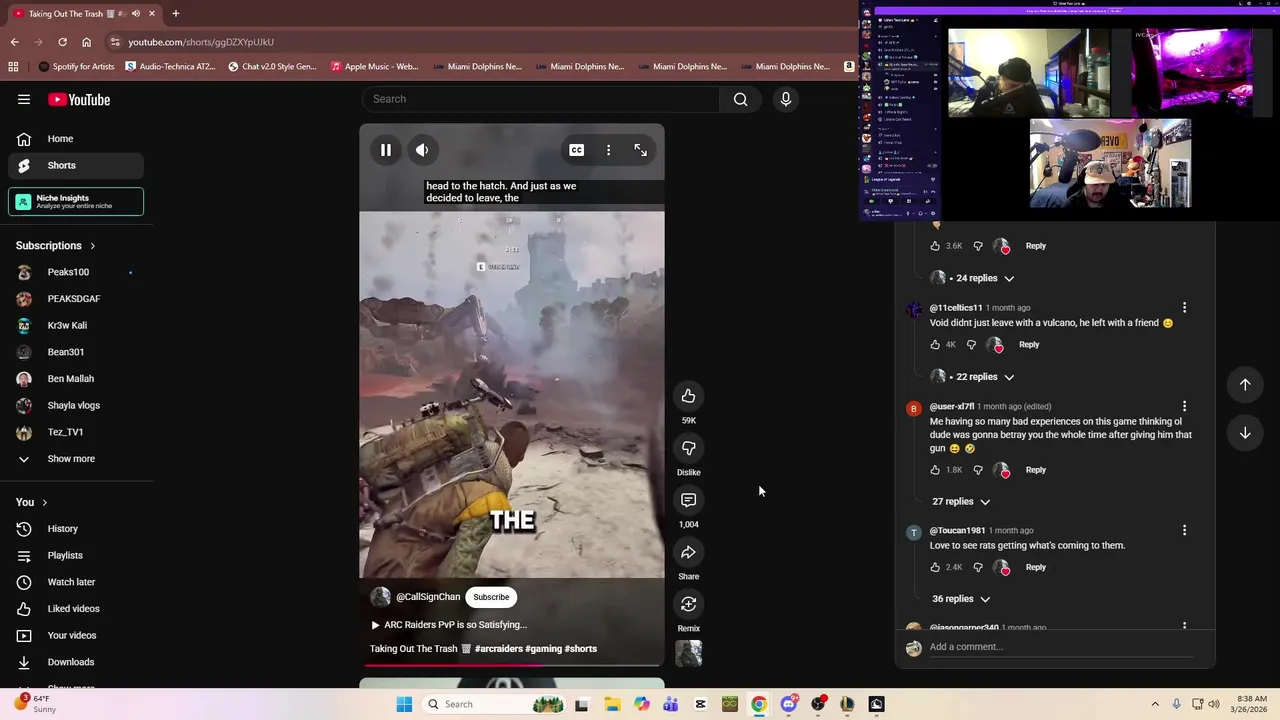
Task: Go to YouTube home via logo
Action: tap(79, 100)
